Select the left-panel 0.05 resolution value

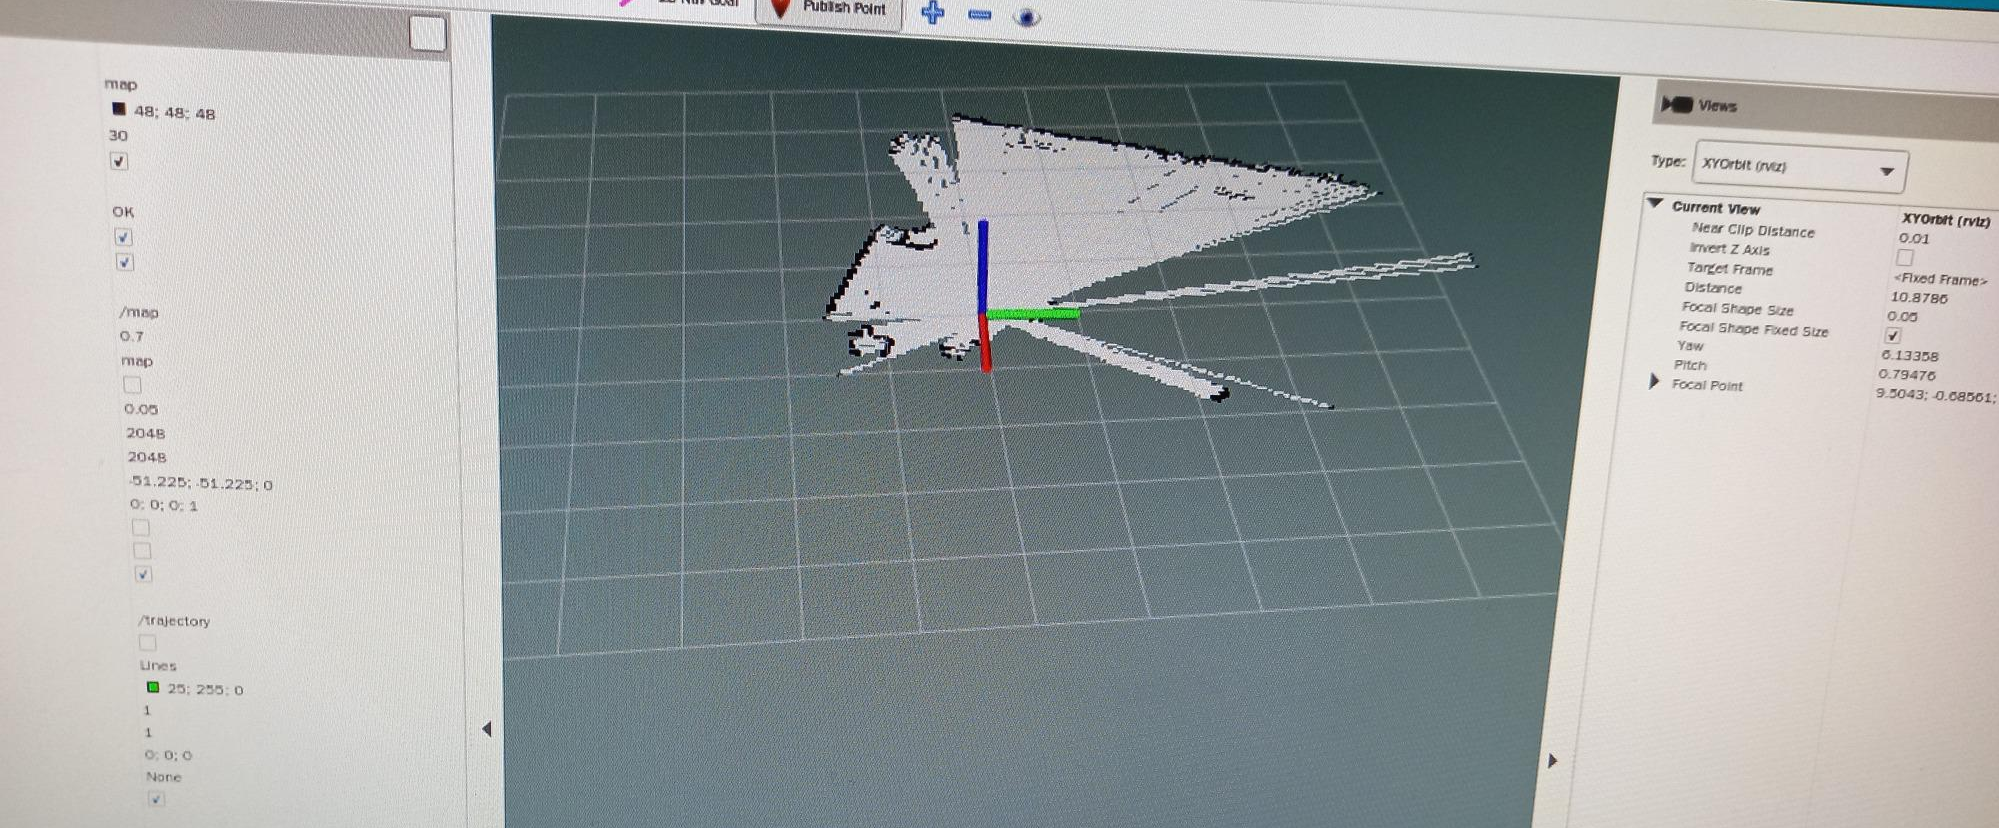click(x=141, y=409)
